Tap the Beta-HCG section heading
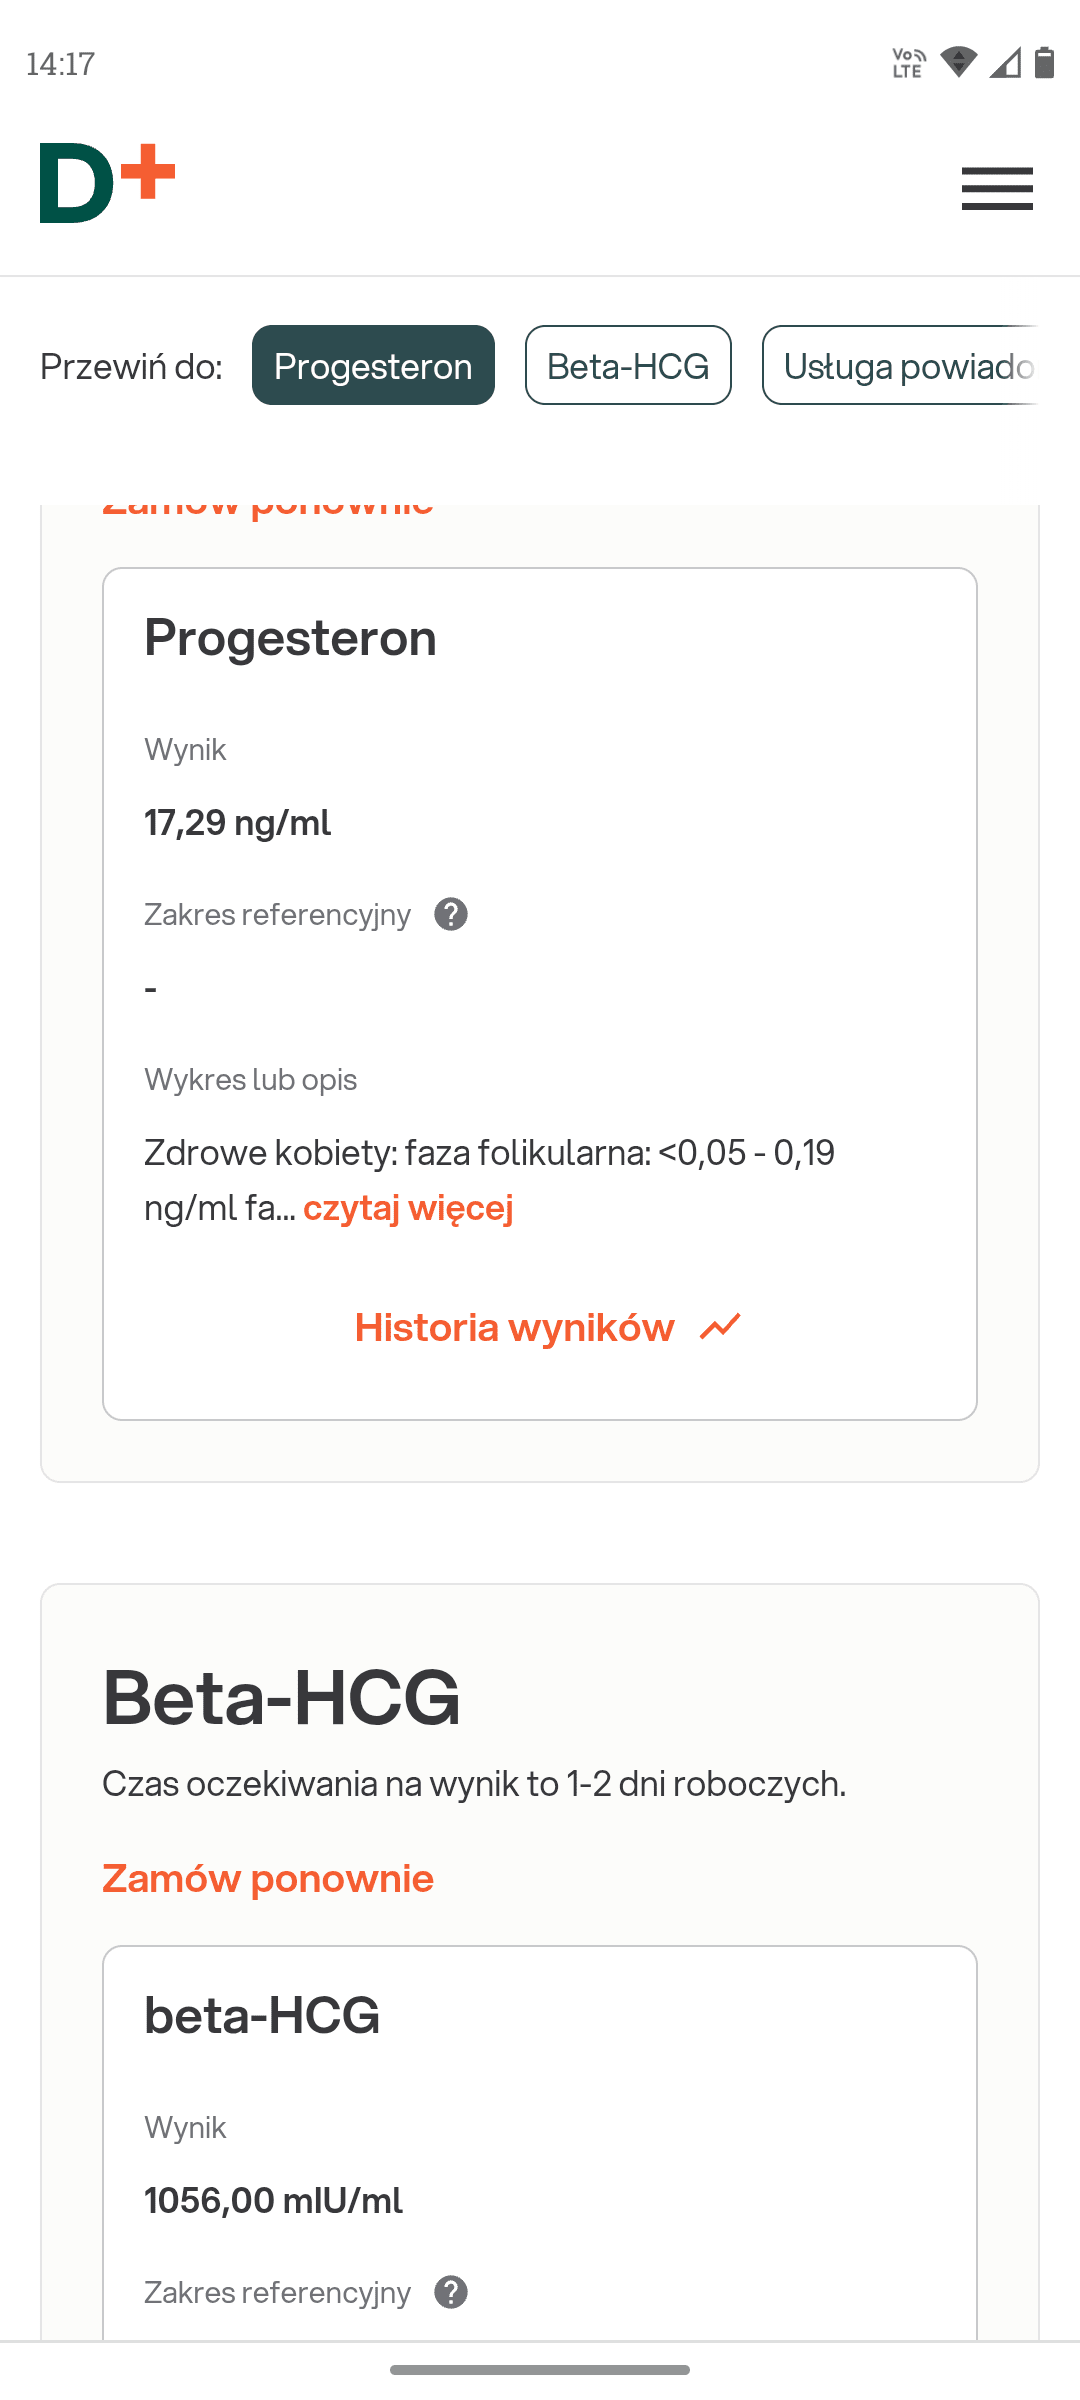The image size is (1080, 2400). pos(282,1698)
